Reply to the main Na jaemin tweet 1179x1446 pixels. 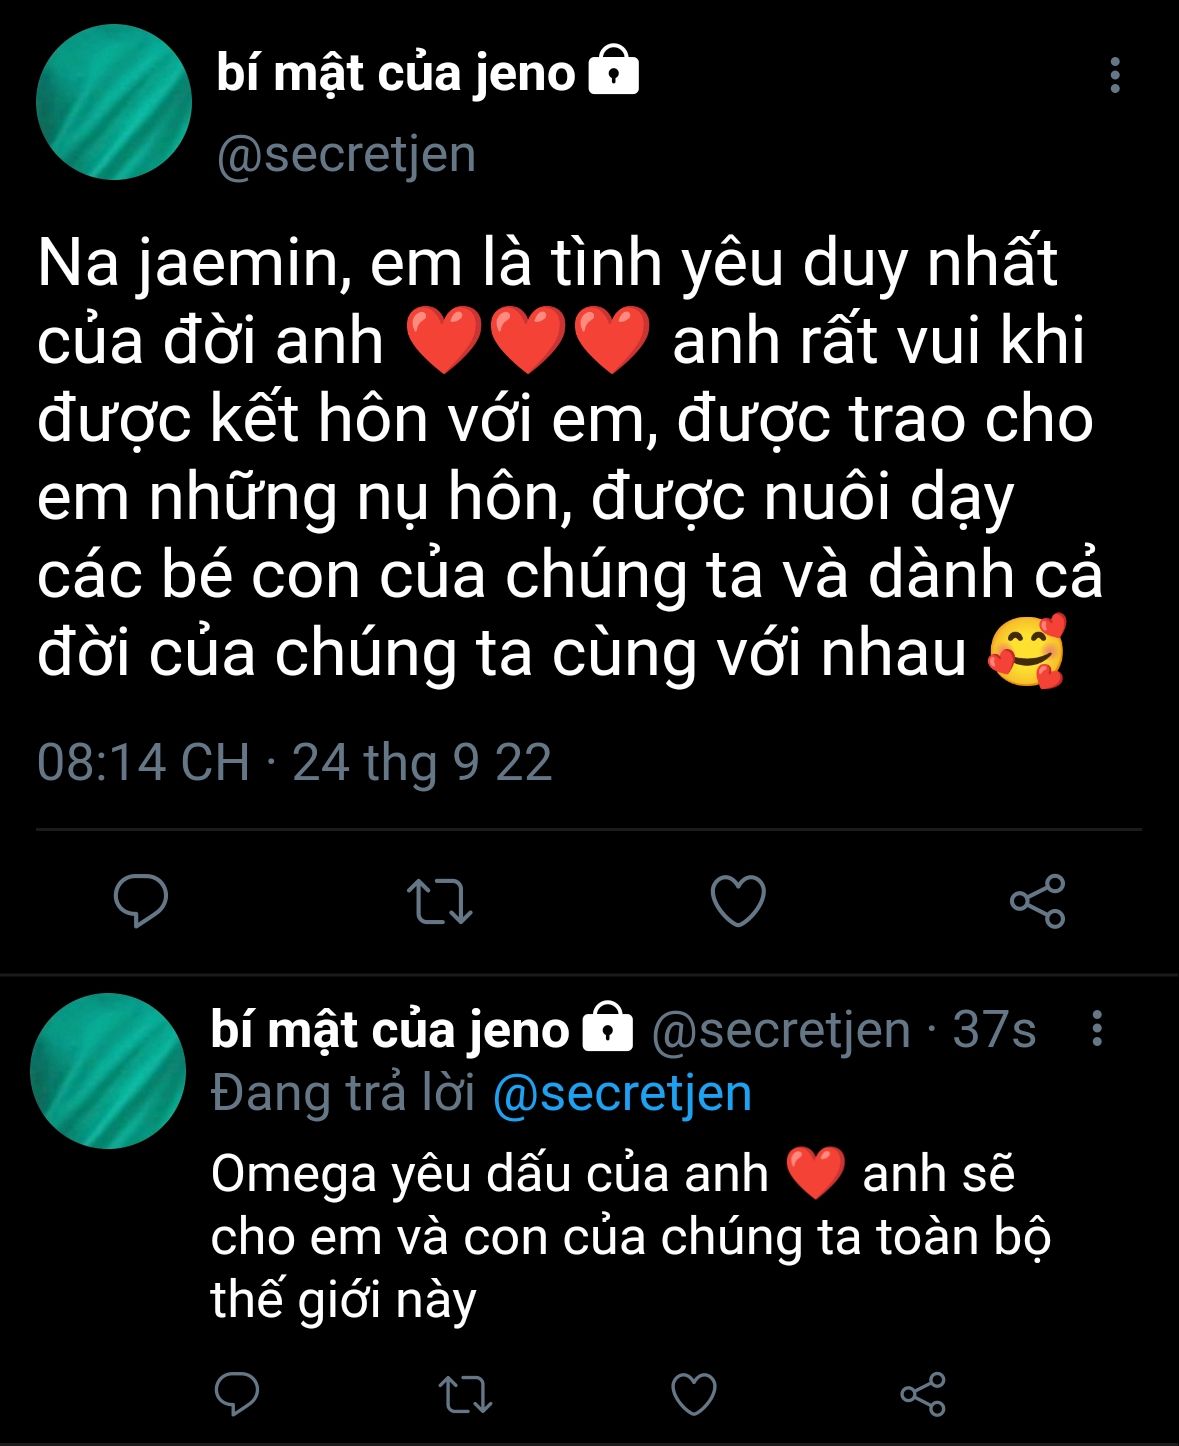click(140, 900)
